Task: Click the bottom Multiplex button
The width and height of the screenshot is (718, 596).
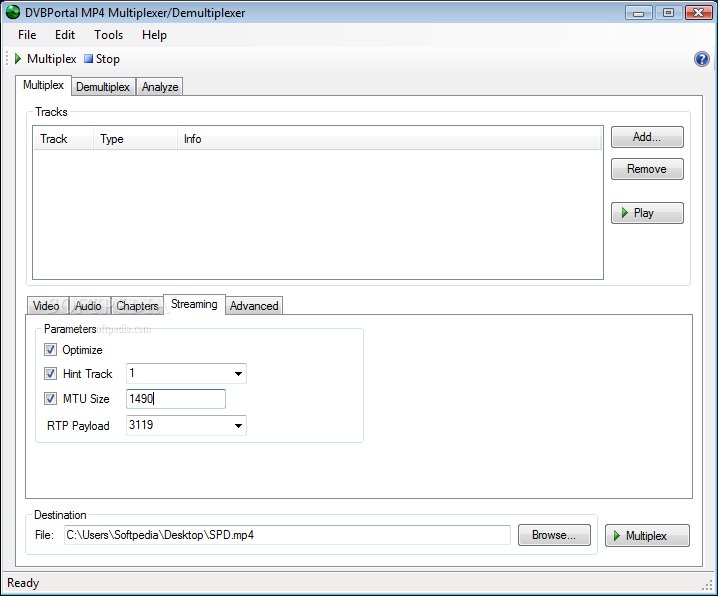Action: point(647,536)
